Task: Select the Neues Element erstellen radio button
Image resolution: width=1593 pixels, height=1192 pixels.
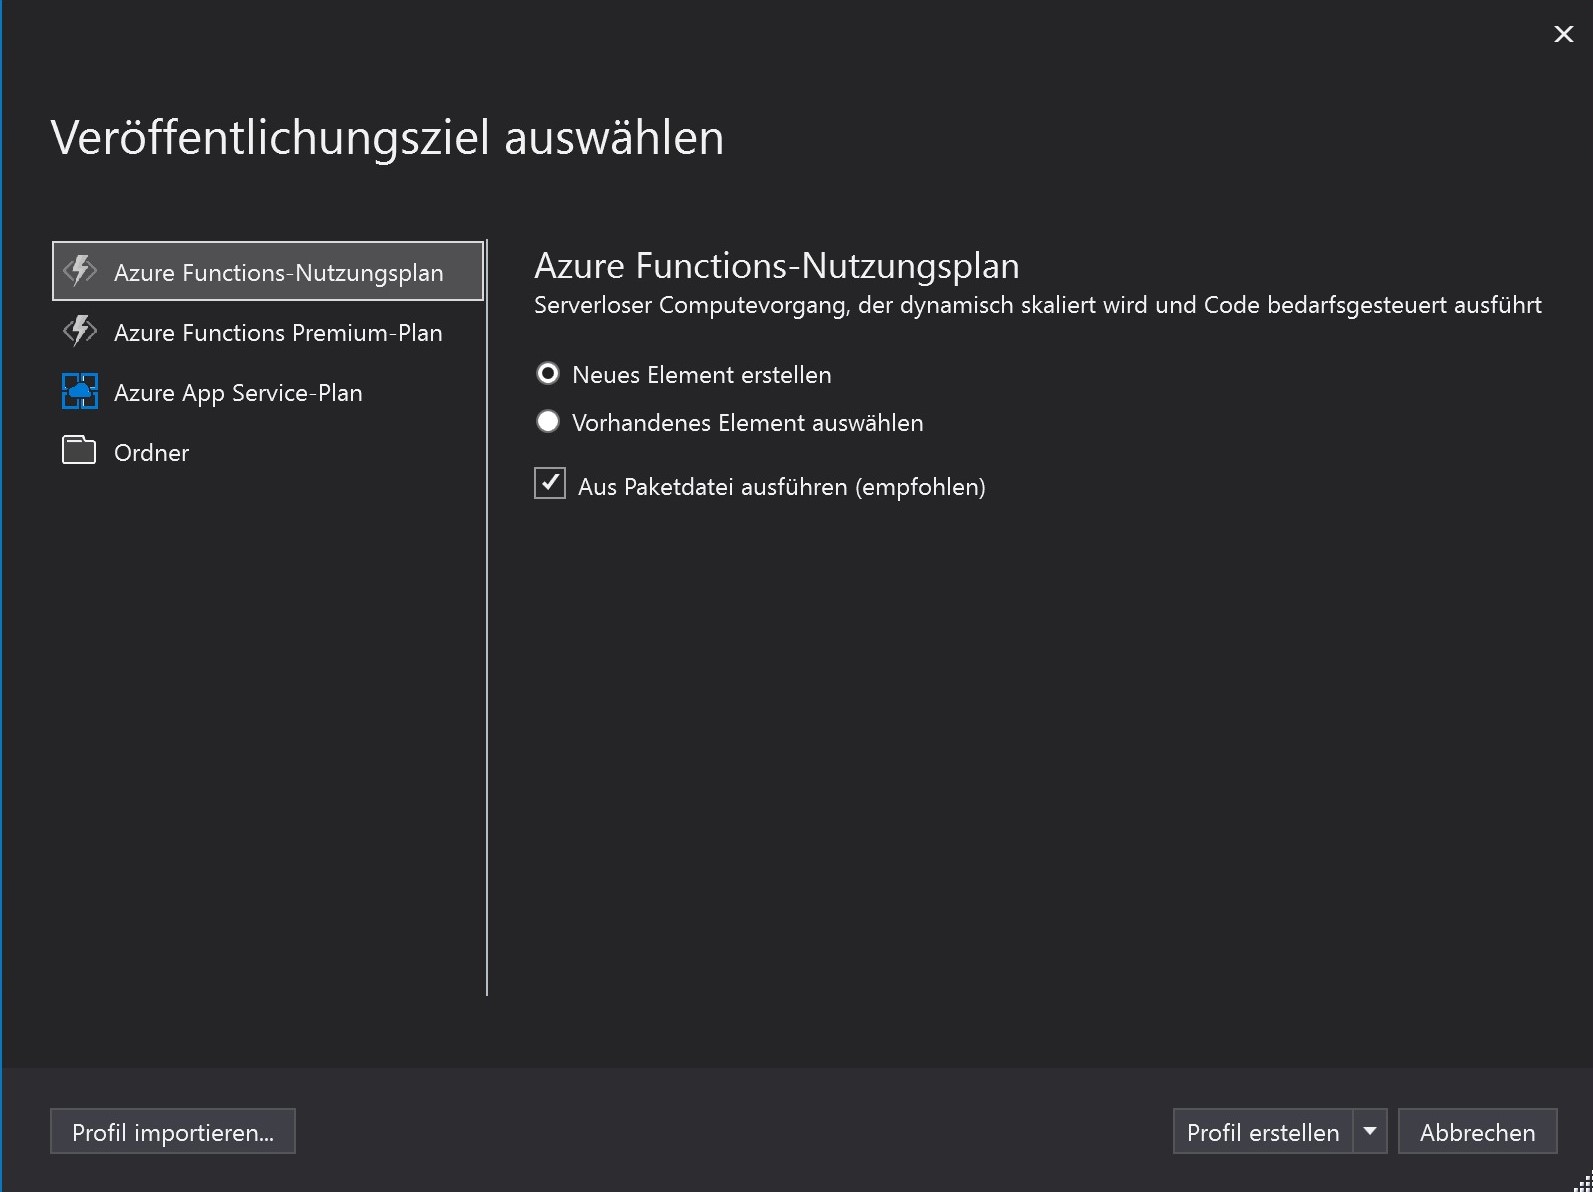Action: click(x=548, y=374)
